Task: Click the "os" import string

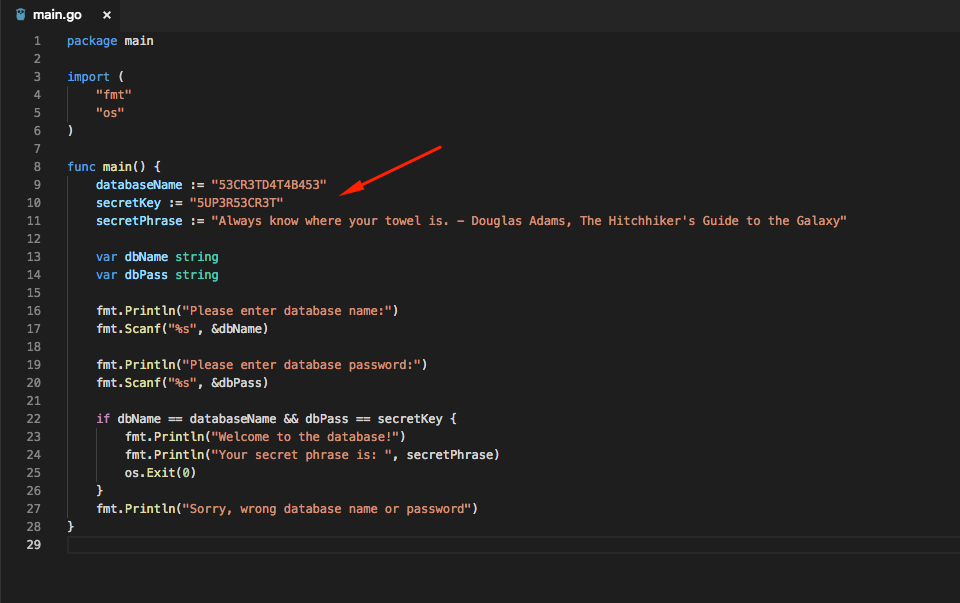Action: (x=110, y=112)
